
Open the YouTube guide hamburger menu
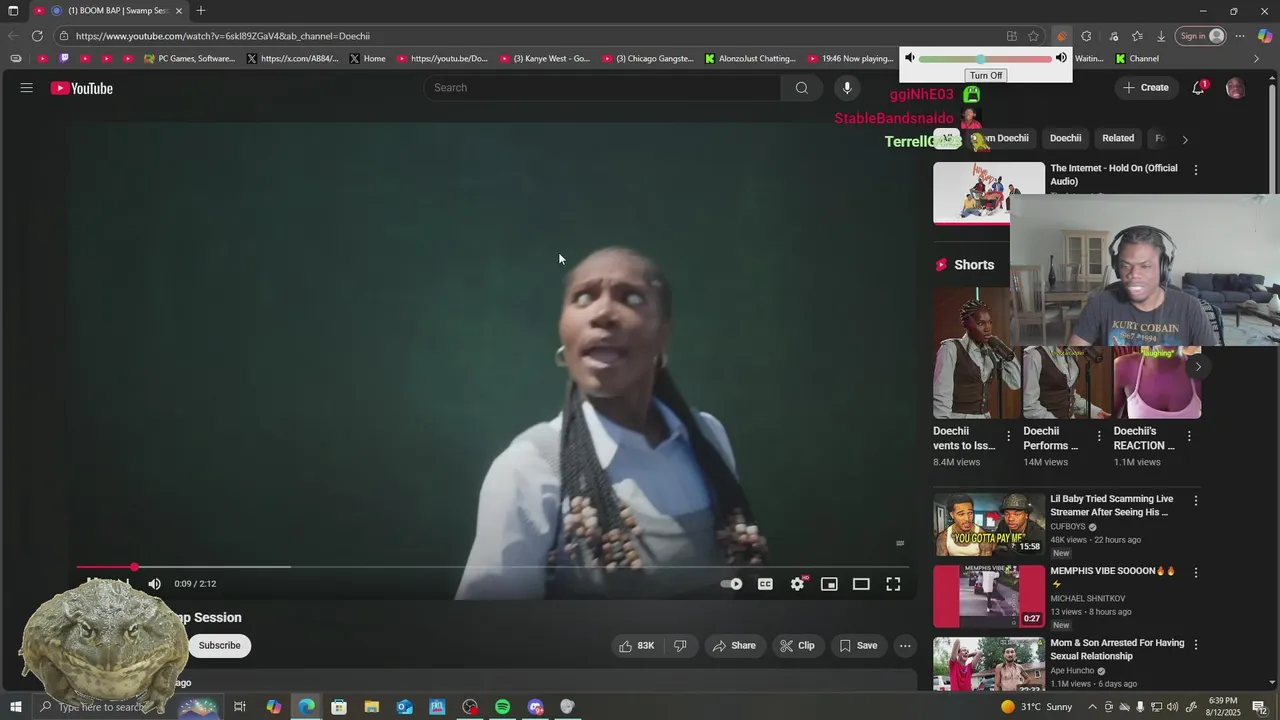(x=27, y=88)
